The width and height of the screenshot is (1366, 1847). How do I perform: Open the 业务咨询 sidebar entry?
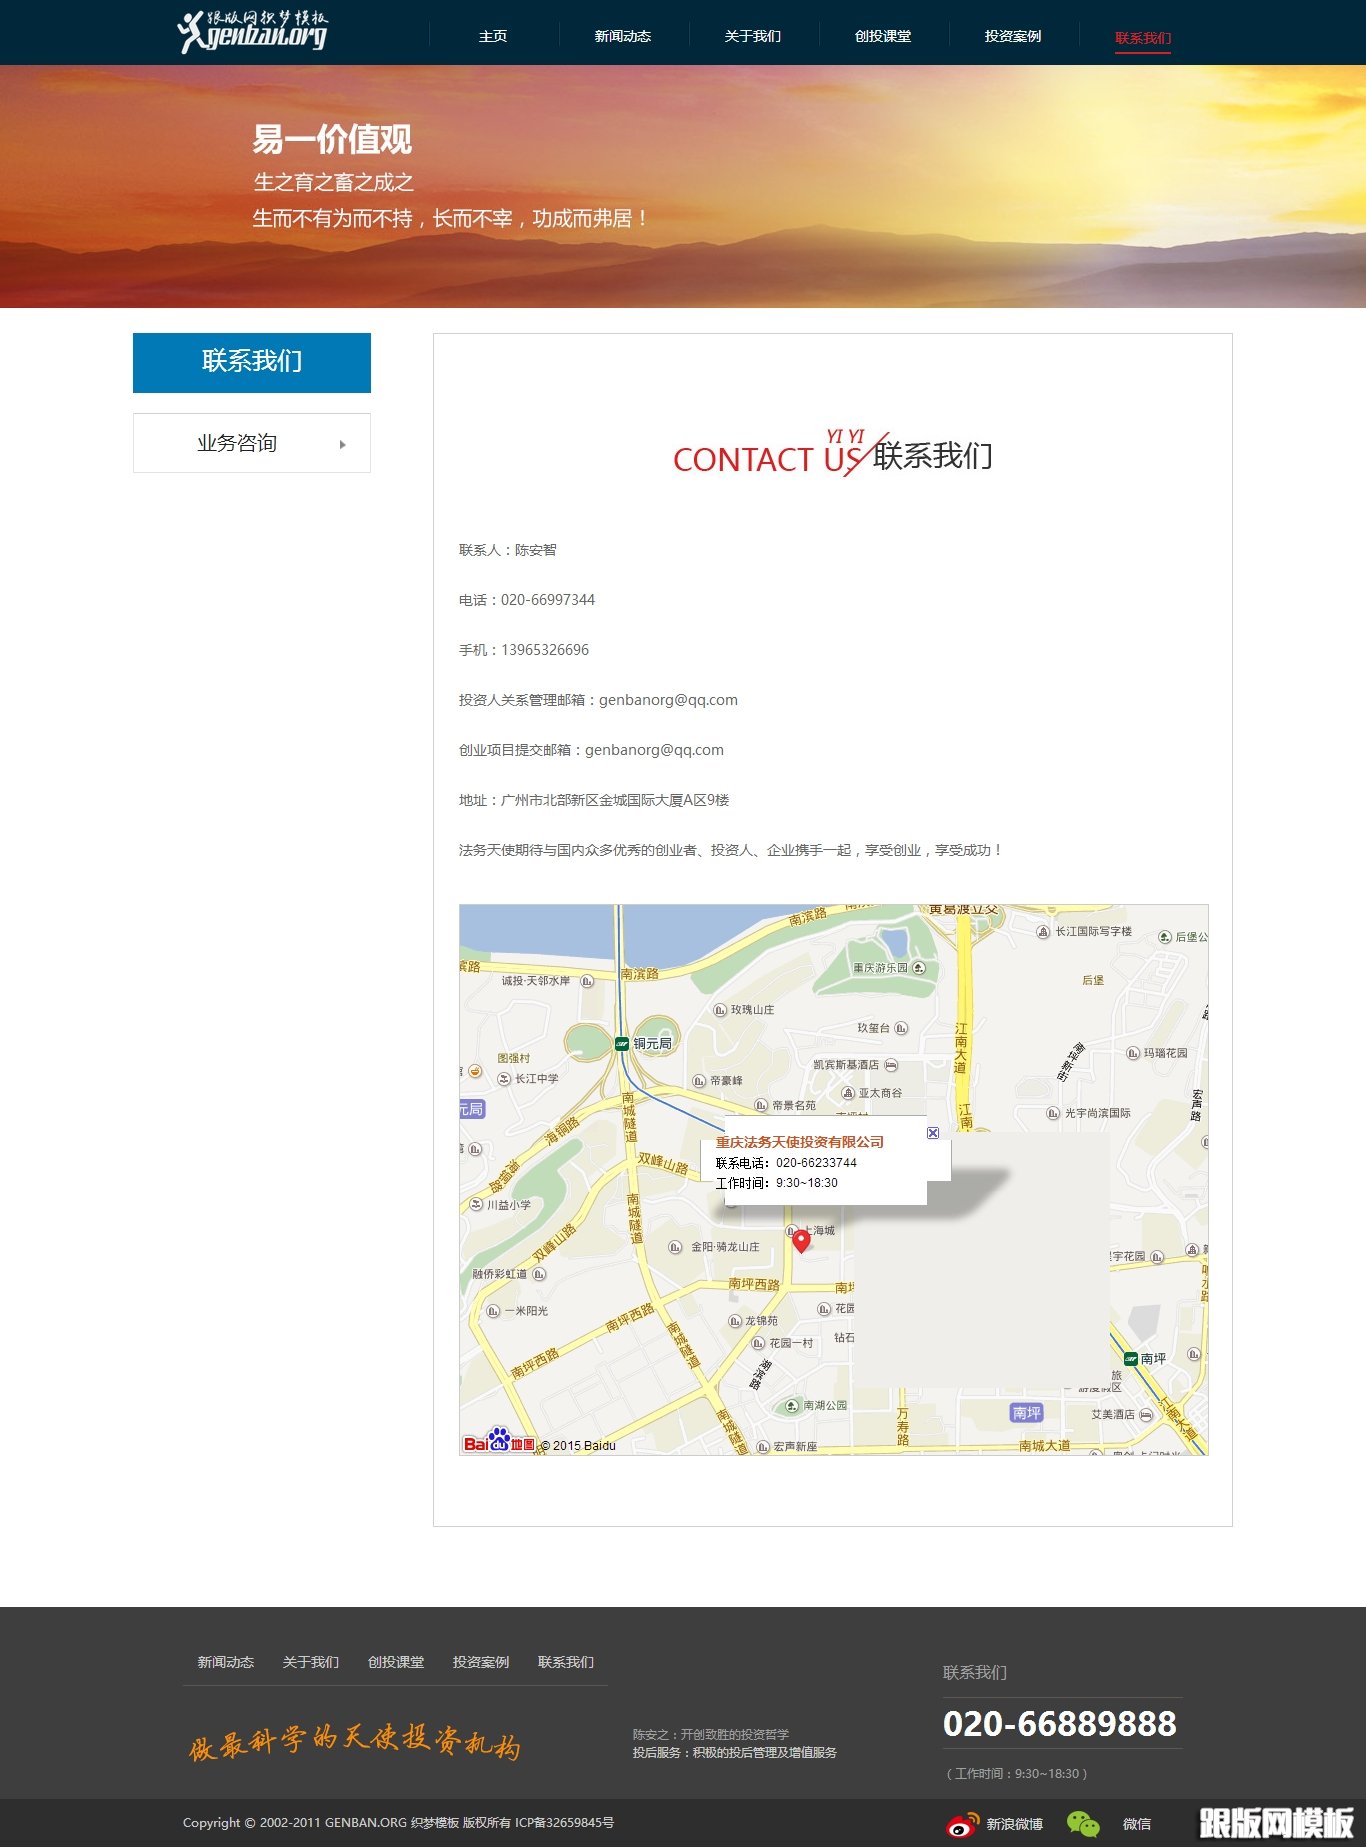(x=252, y=443)
